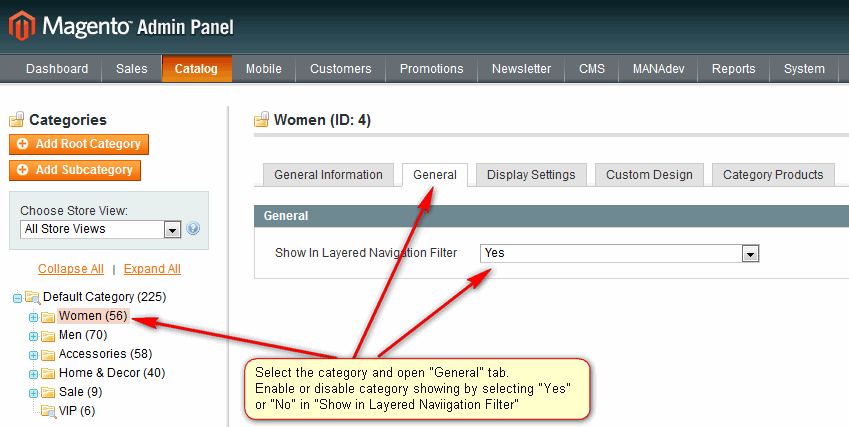Click the Home & Decor folder icon
Screen dimensions: 849x427
48,373
